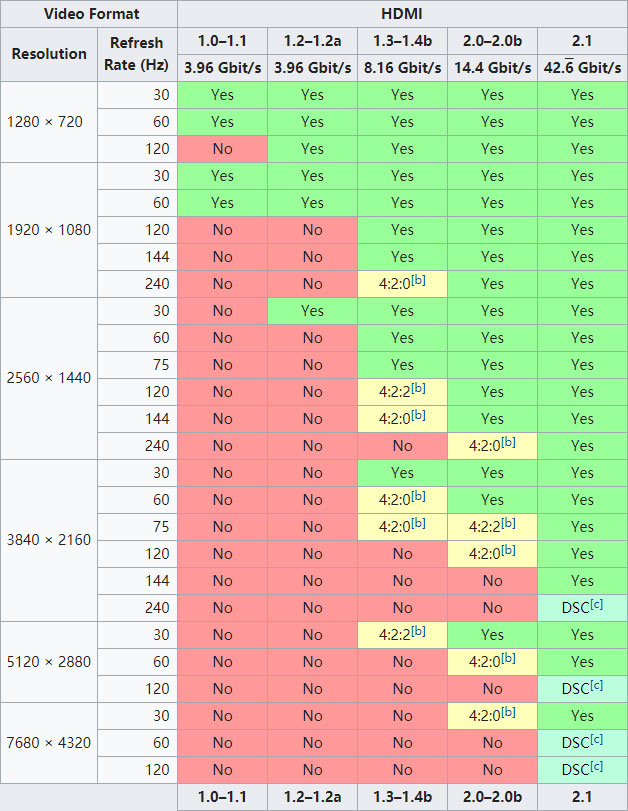The height and width of the screenshot is (811, 628).
Task: Open footnote [b] for 5120×2880 30Hz 4:2:2
Action: pos(418,631)
